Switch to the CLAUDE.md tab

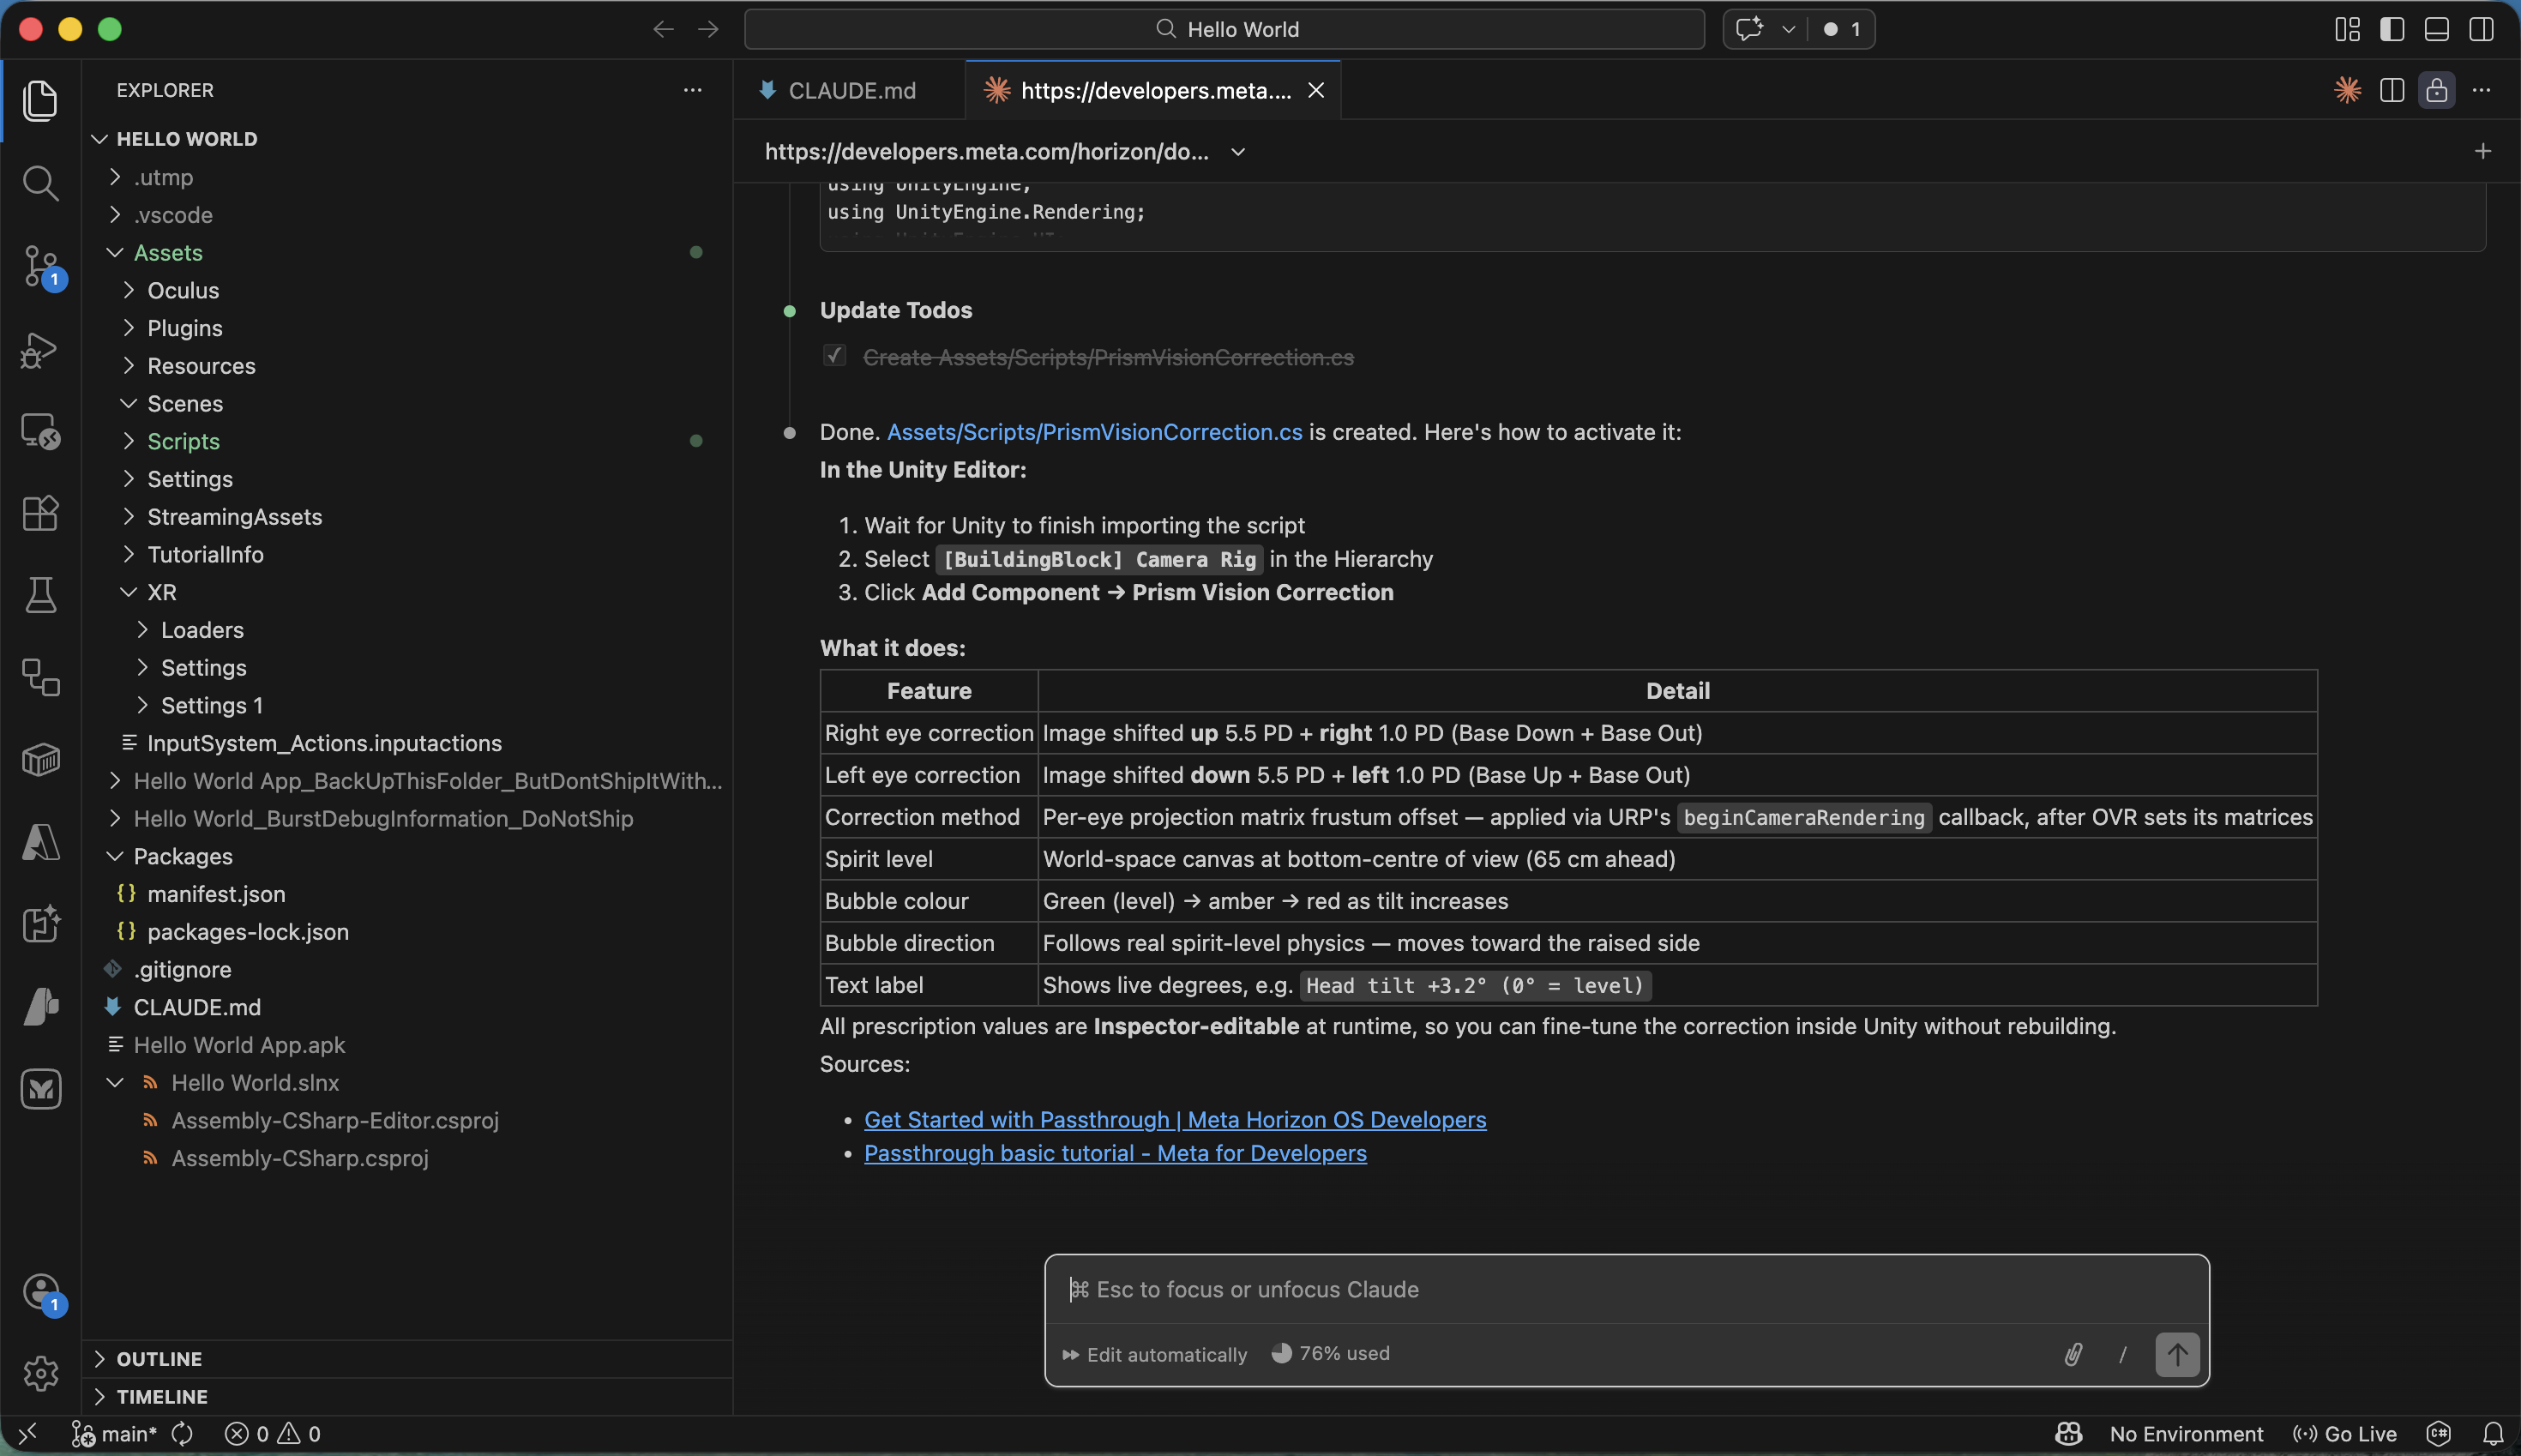849,90
